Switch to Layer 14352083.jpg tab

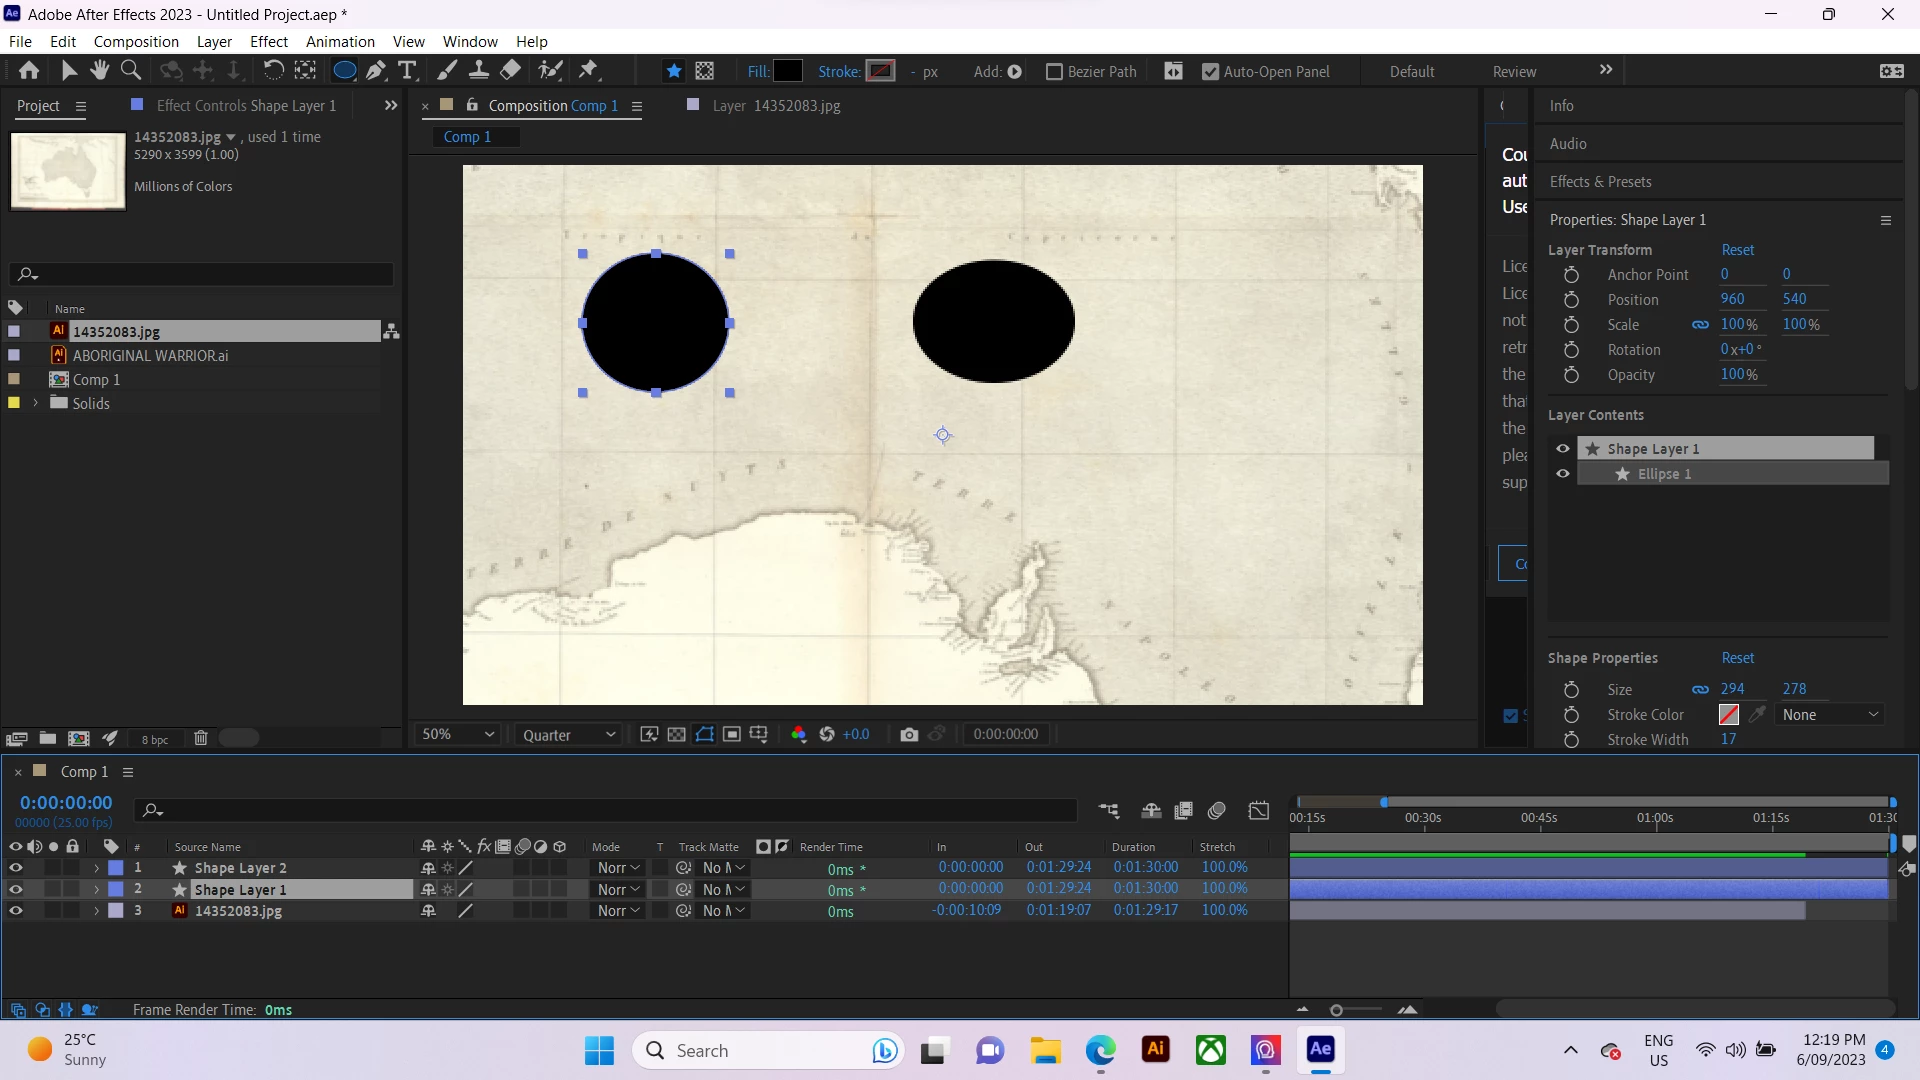coord(775,106)
